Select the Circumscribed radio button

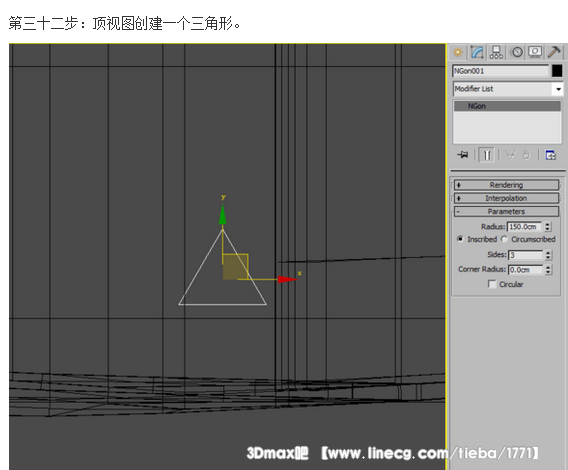click(x=504, y=239)
